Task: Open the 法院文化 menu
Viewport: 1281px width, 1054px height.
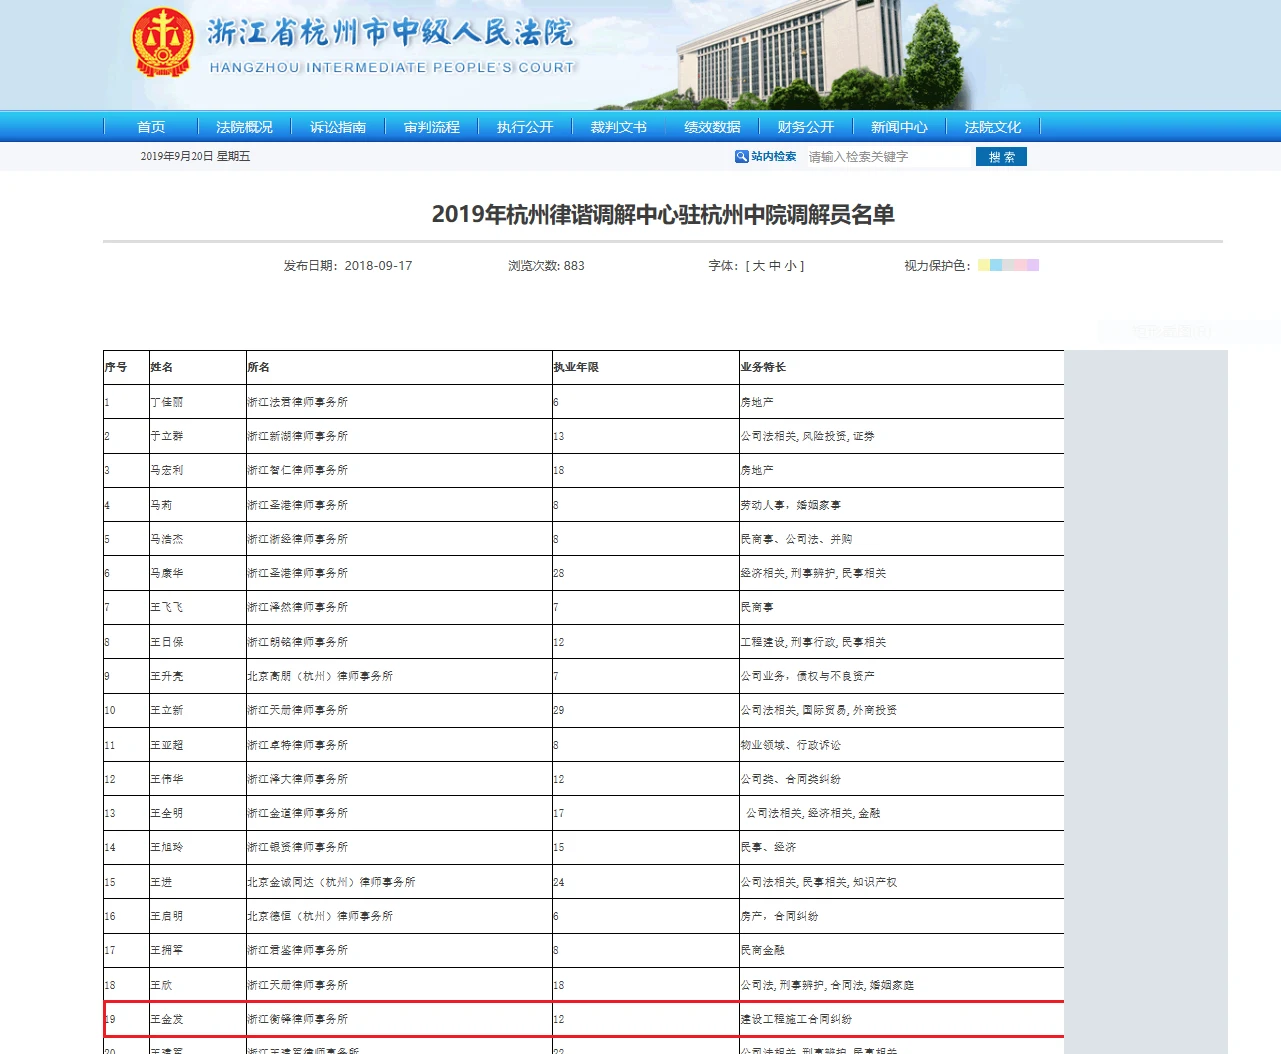Action: tap(993, 127)
